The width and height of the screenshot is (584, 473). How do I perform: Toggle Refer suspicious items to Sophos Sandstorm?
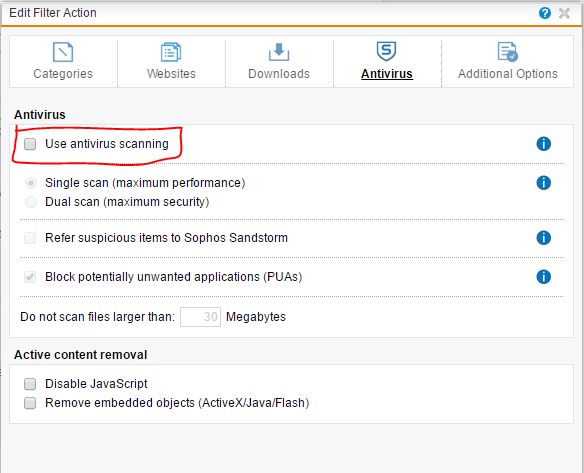(30, 238)
